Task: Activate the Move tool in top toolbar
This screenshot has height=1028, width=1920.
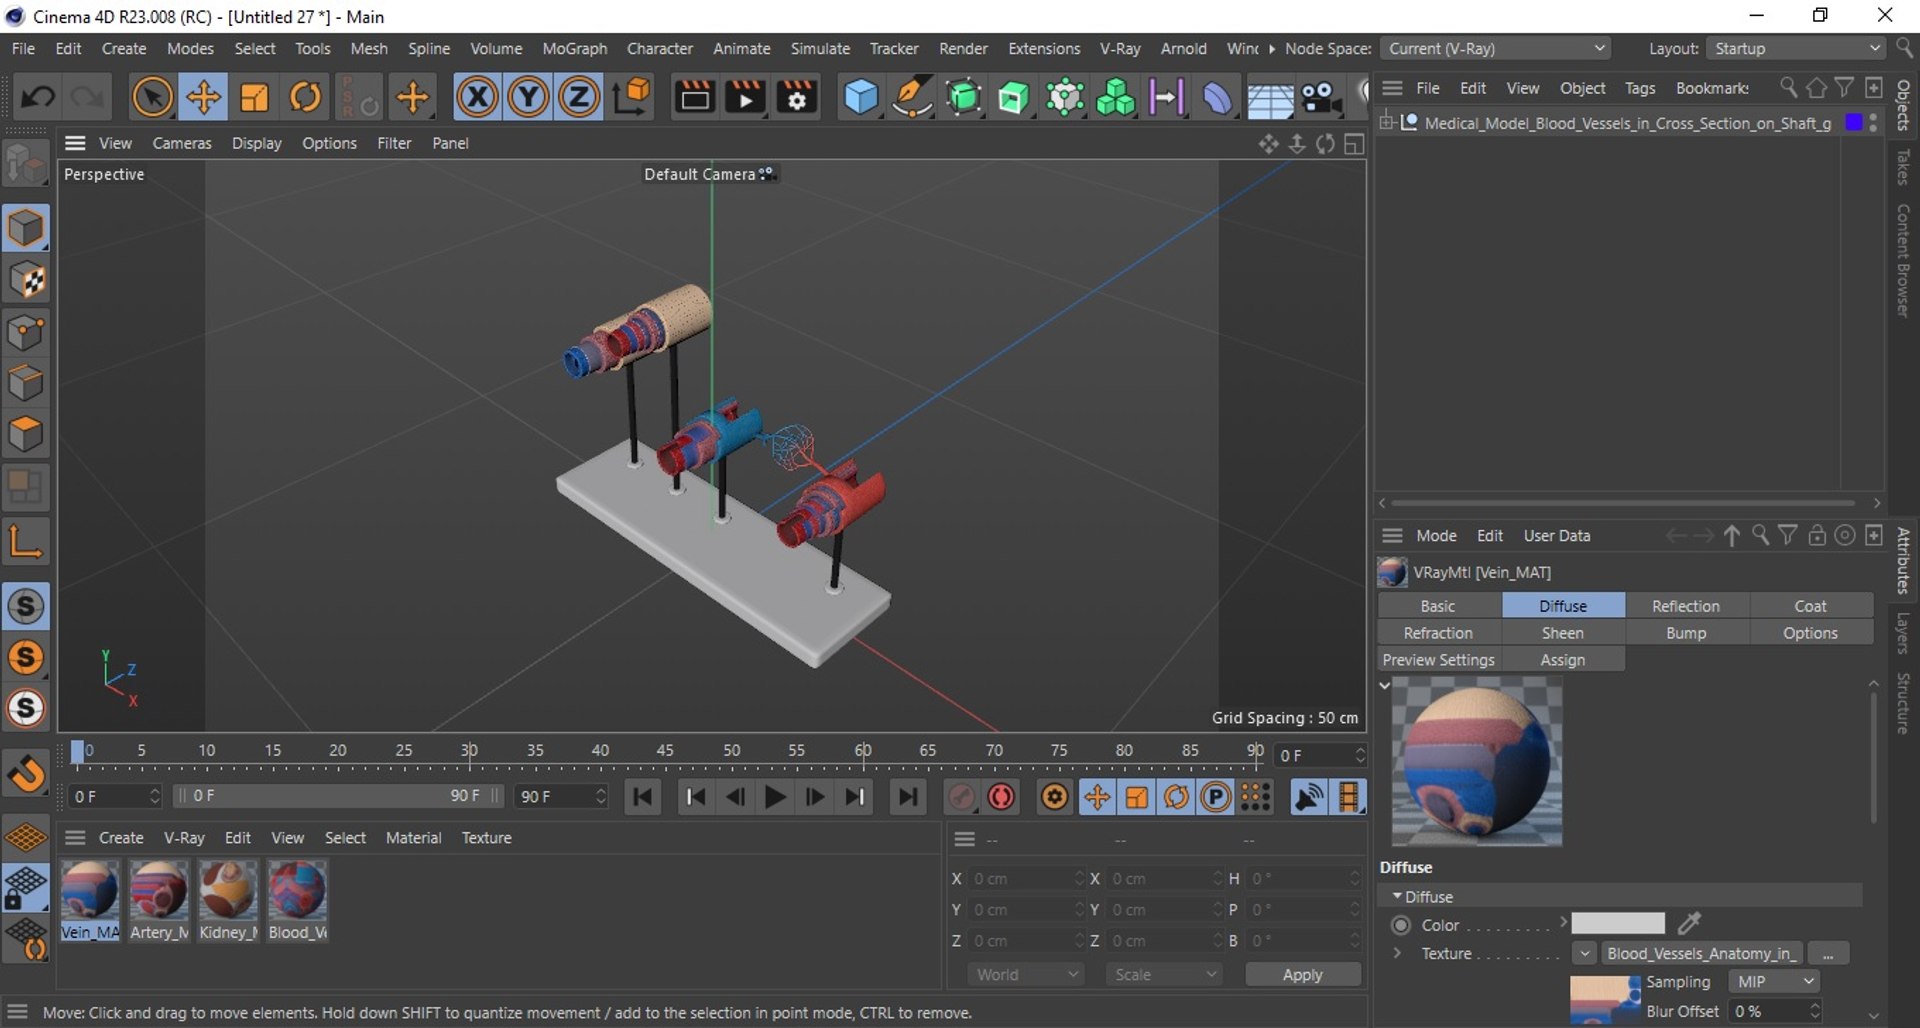Action: [x=203, y=97]
